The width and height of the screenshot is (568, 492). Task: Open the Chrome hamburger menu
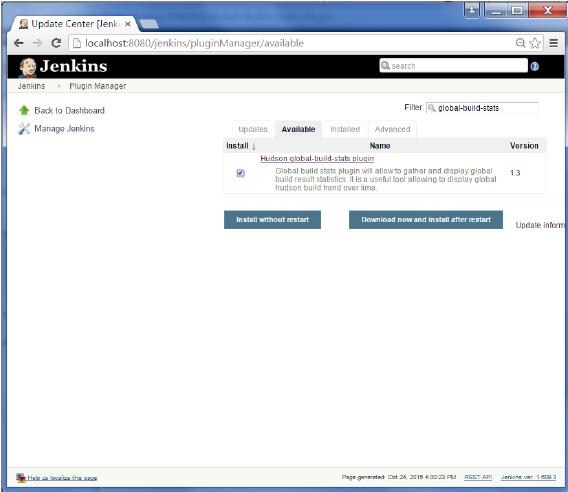click(553, 43)
